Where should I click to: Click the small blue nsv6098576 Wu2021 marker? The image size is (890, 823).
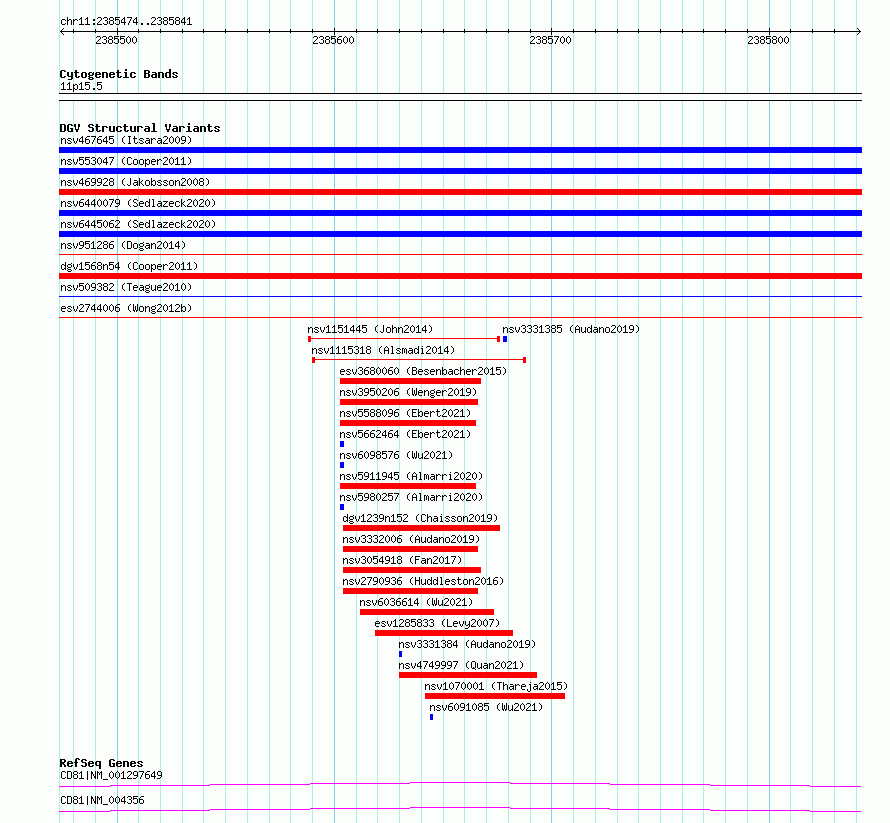point(342,465)
